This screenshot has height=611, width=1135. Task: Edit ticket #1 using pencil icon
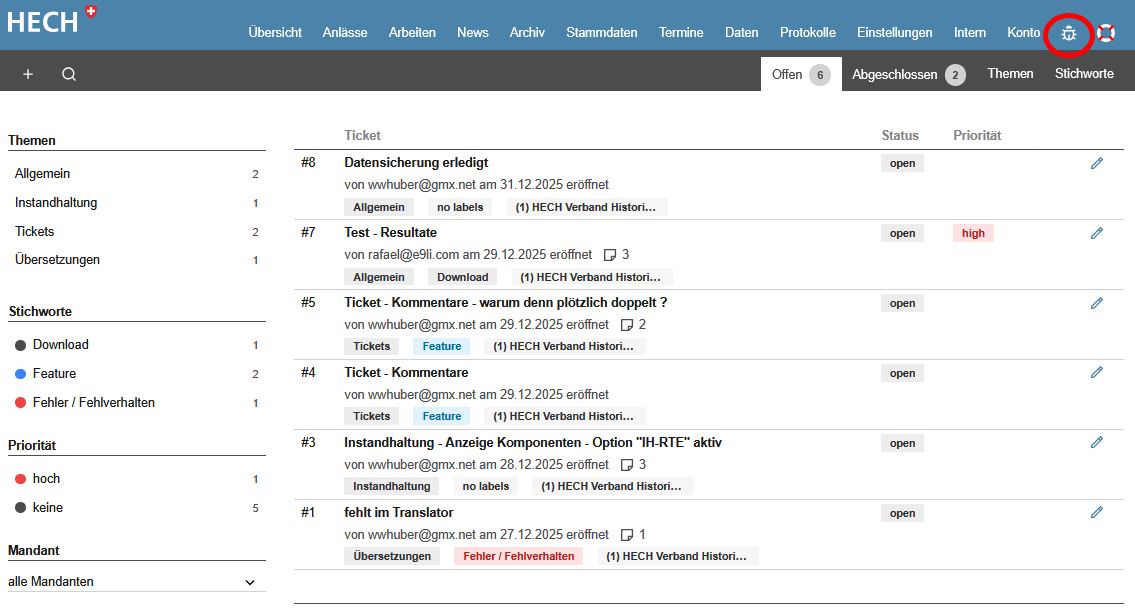(1097, 512)
